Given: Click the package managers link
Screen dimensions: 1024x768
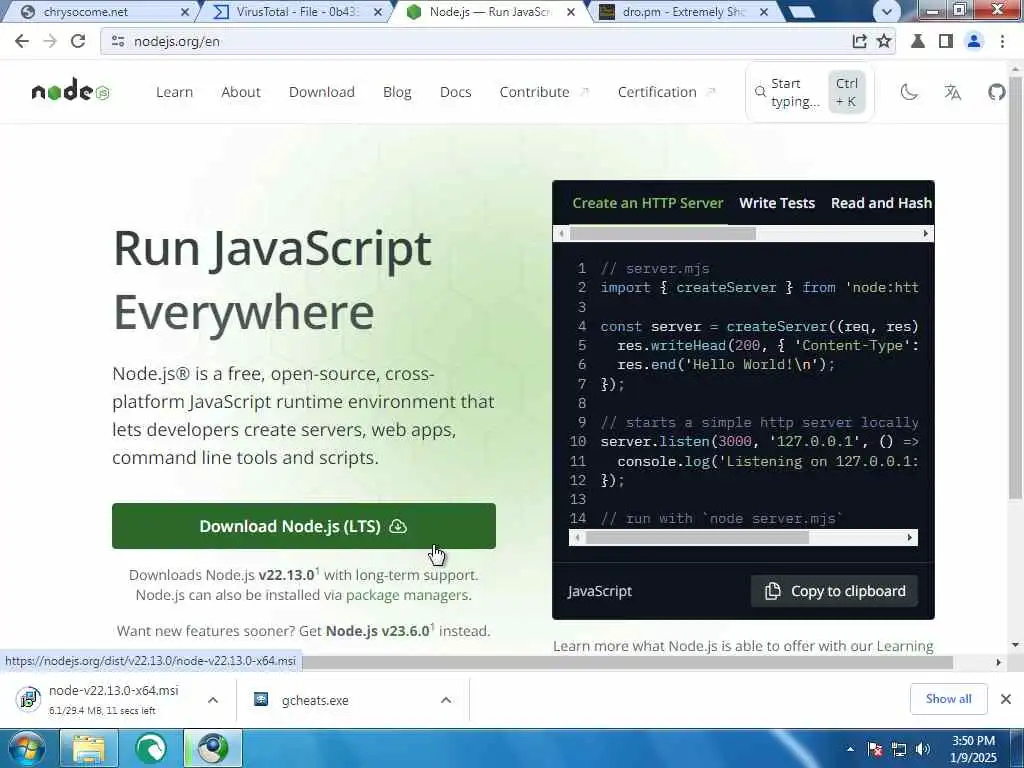Looking at the screenshot, I should [x=407, y=595].
